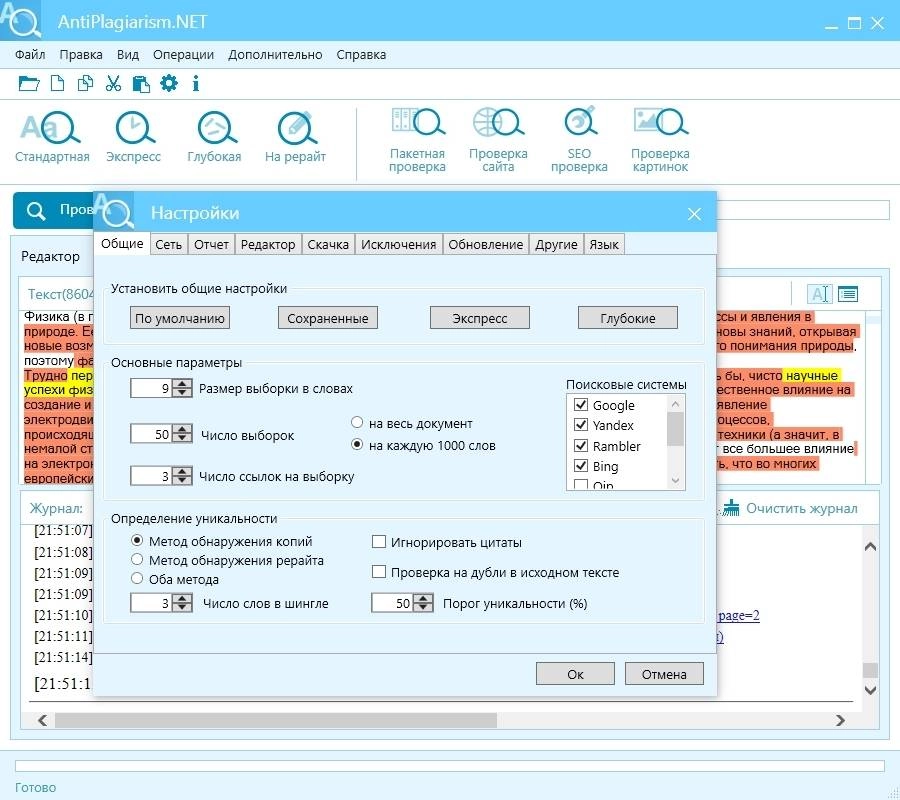Select Метод обнаружения рерайта
900x800 pixels.
click(137, 559)
